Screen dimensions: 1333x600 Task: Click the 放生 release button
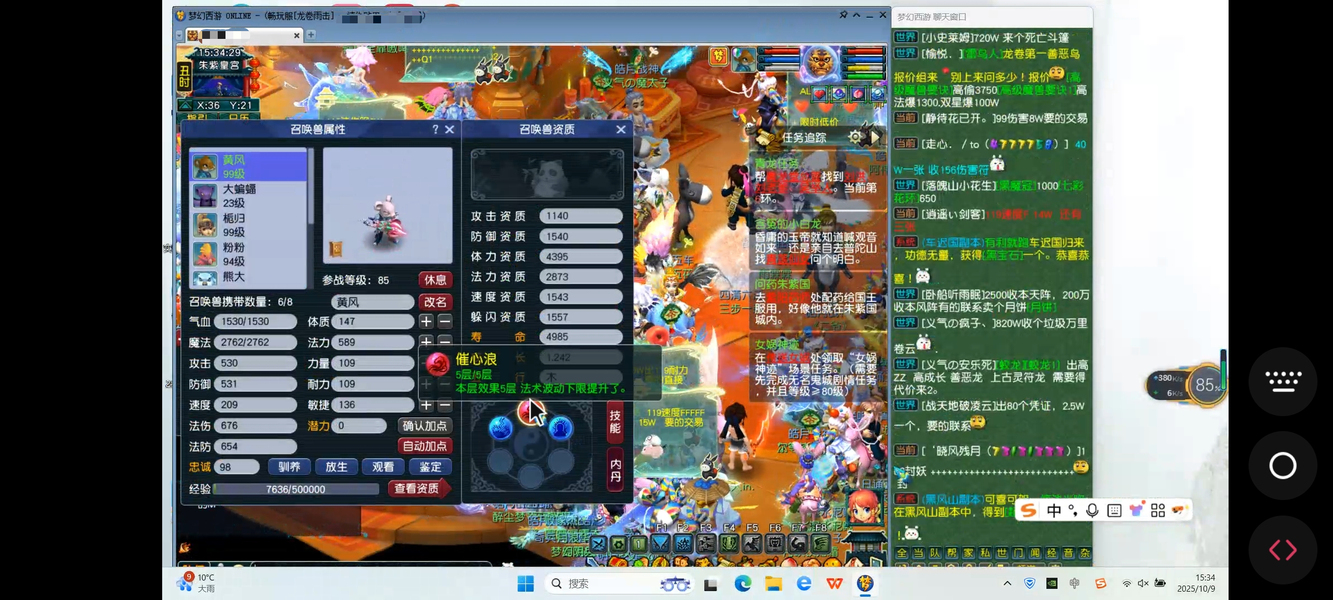(x=336, y=467)
